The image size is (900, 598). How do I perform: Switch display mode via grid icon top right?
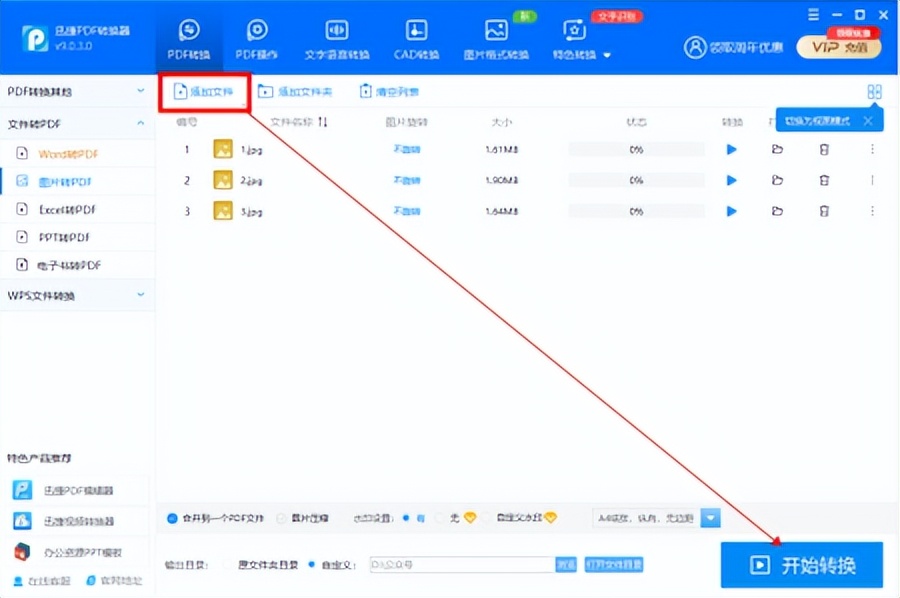875,90
